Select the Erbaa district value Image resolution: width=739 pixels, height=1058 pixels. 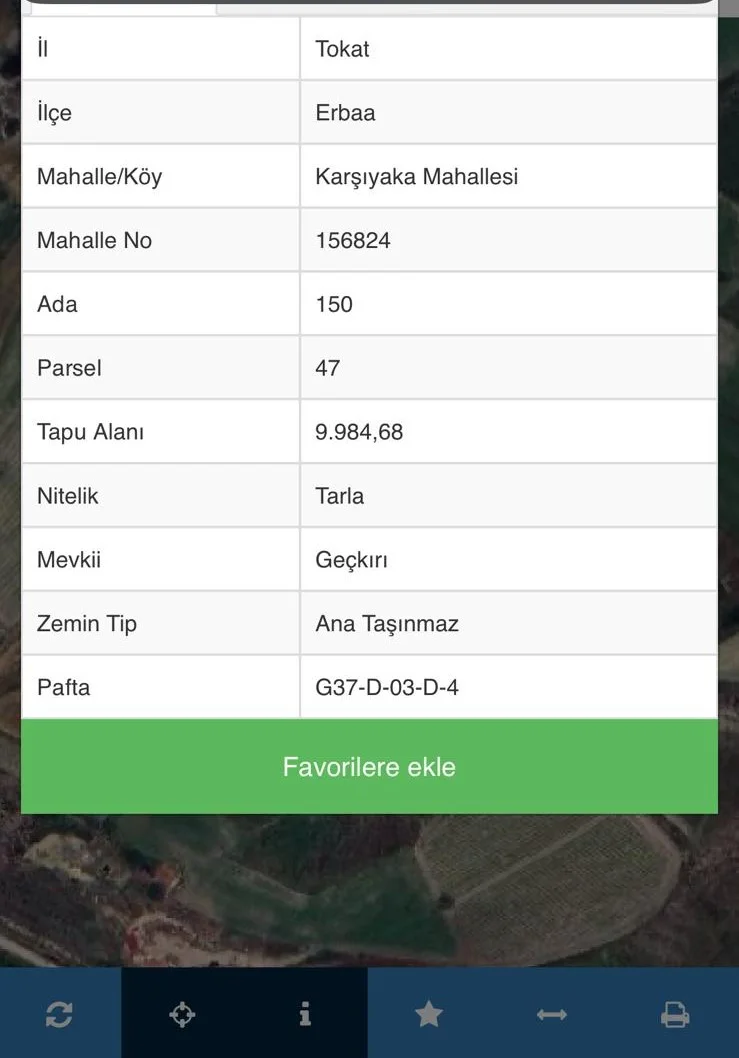(346, 113)
